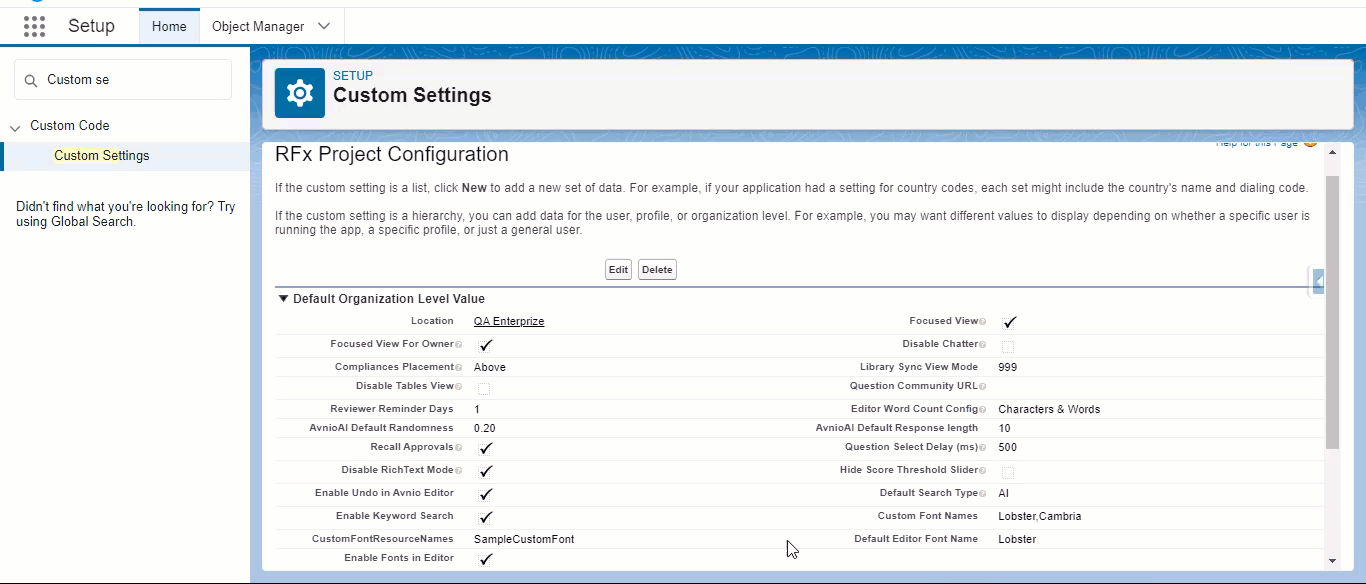Select Custom Settings in the sidebar tree

[102, 156]
